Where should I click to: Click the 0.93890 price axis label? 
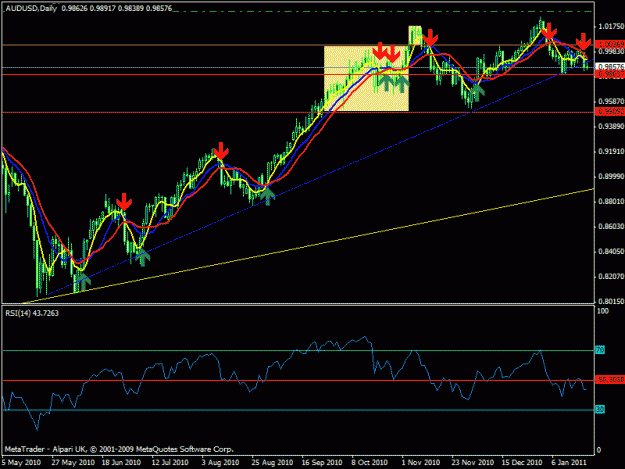(x=611, y=126)
